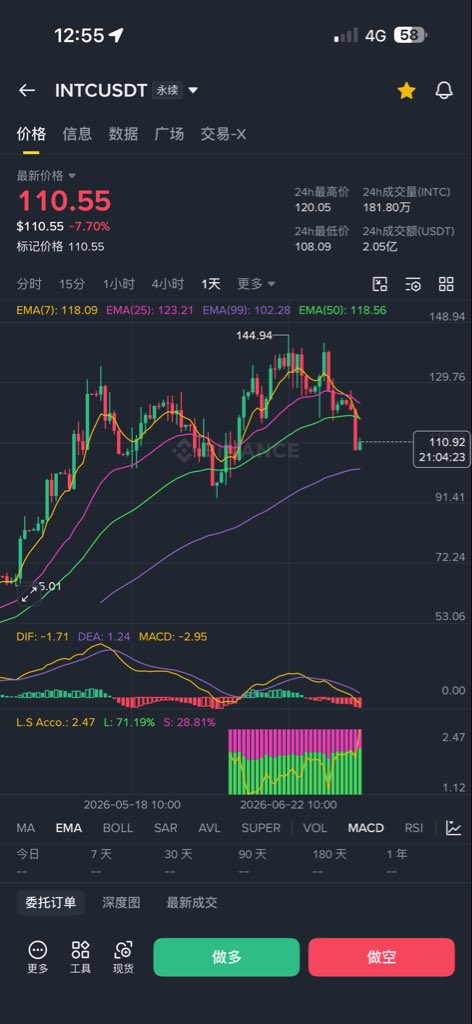Tap the 110.92 current price label
This screenshot has width=472, height=1024.
(x=442, y=449)
